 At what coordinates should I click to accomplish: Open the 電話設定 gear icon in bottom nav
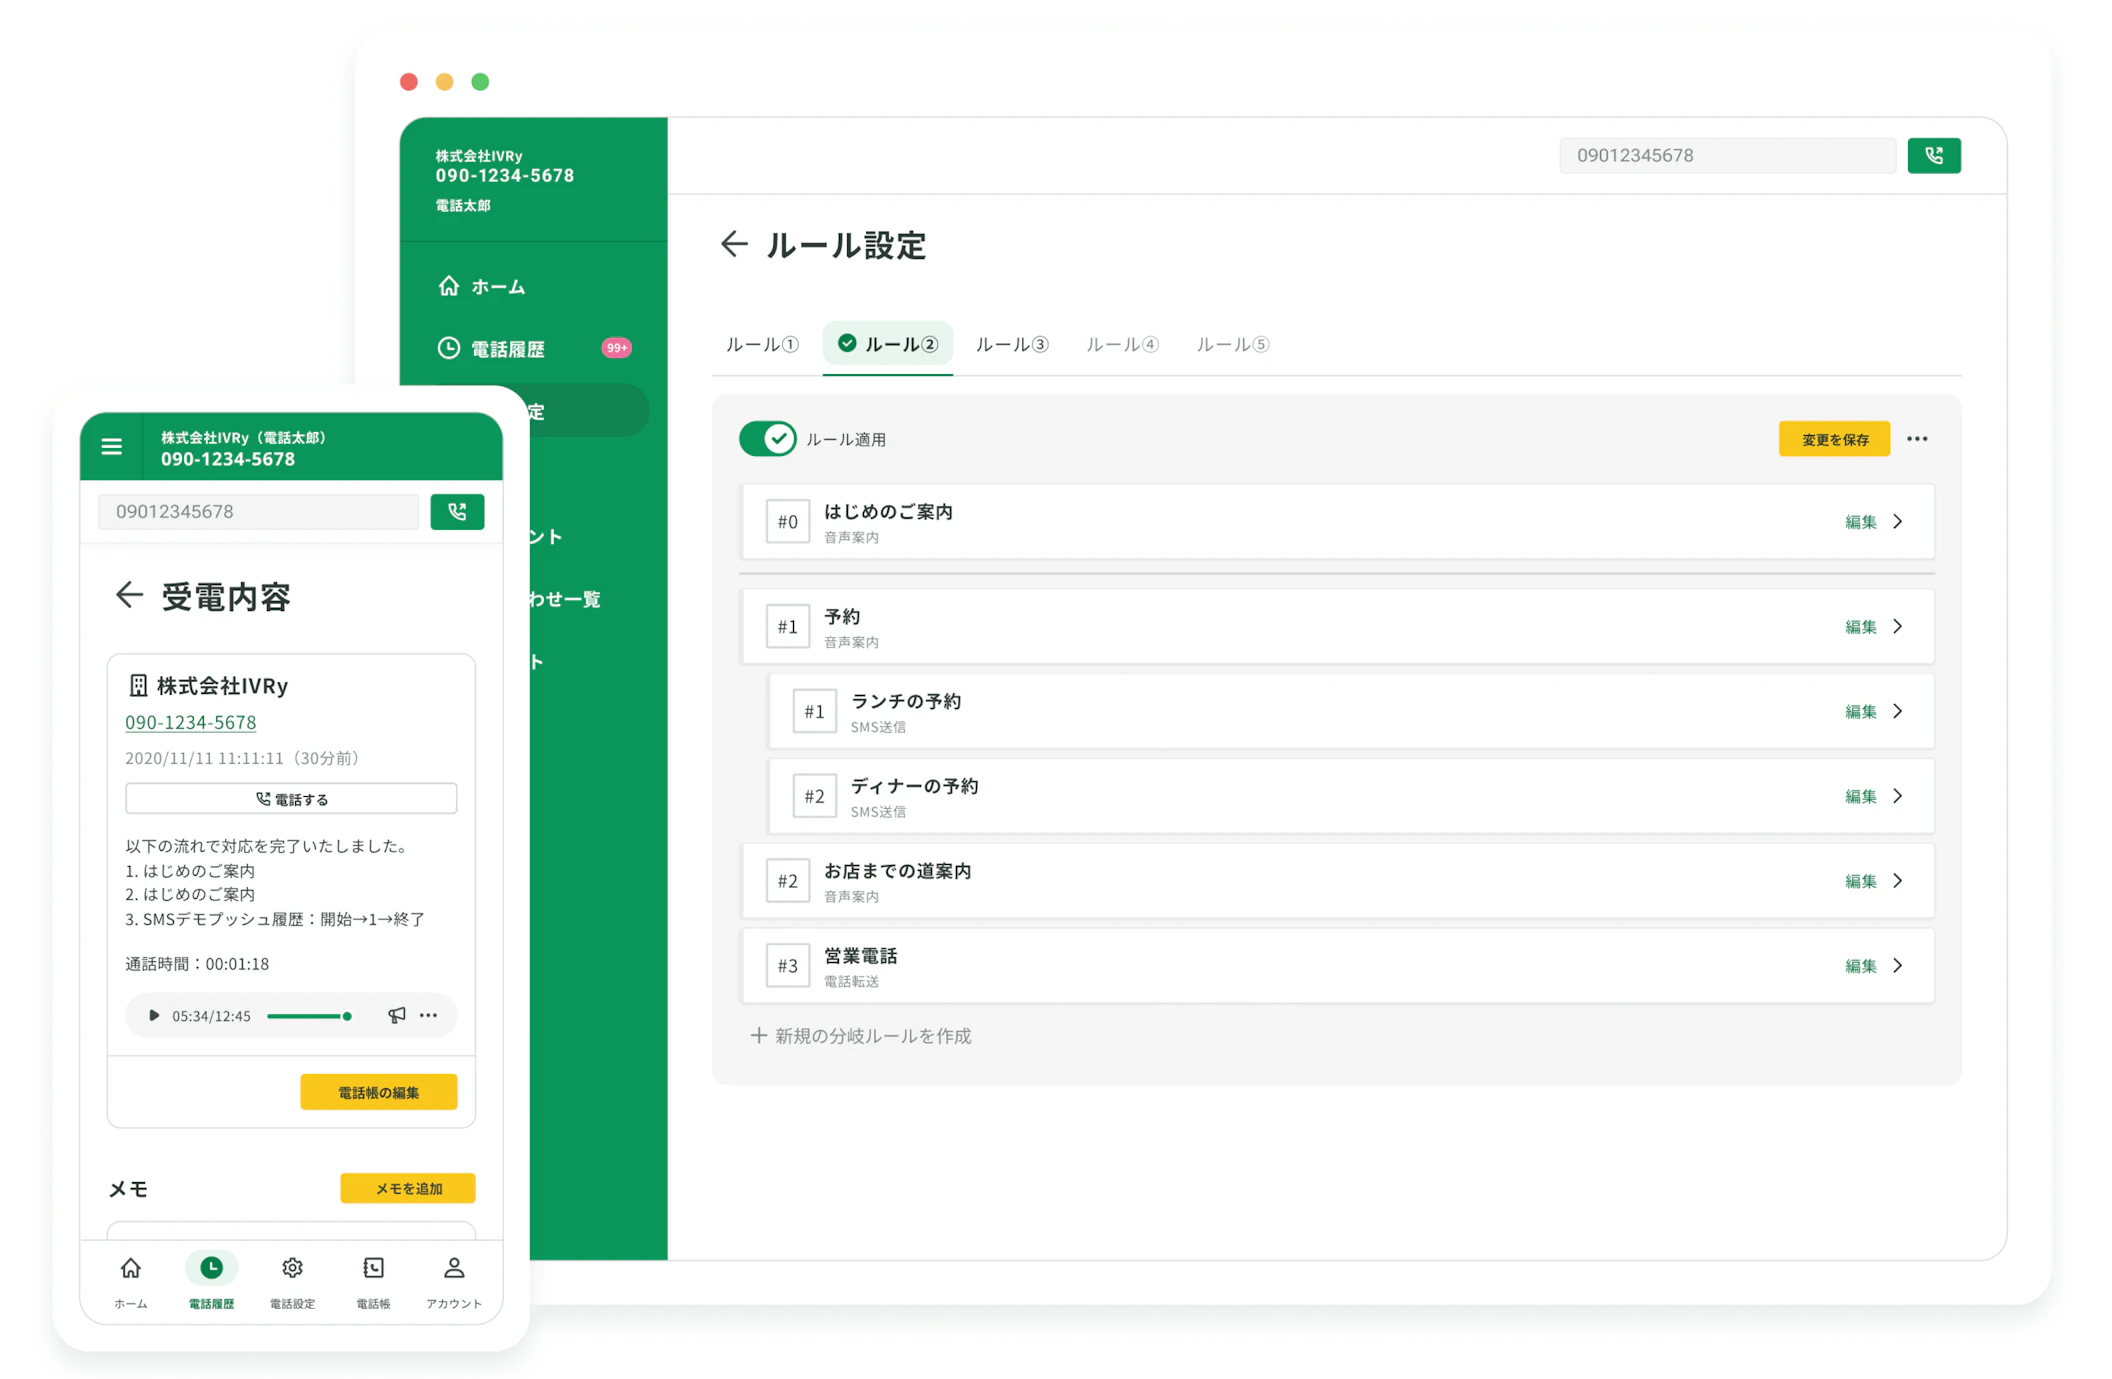[x=292, y=1269]
